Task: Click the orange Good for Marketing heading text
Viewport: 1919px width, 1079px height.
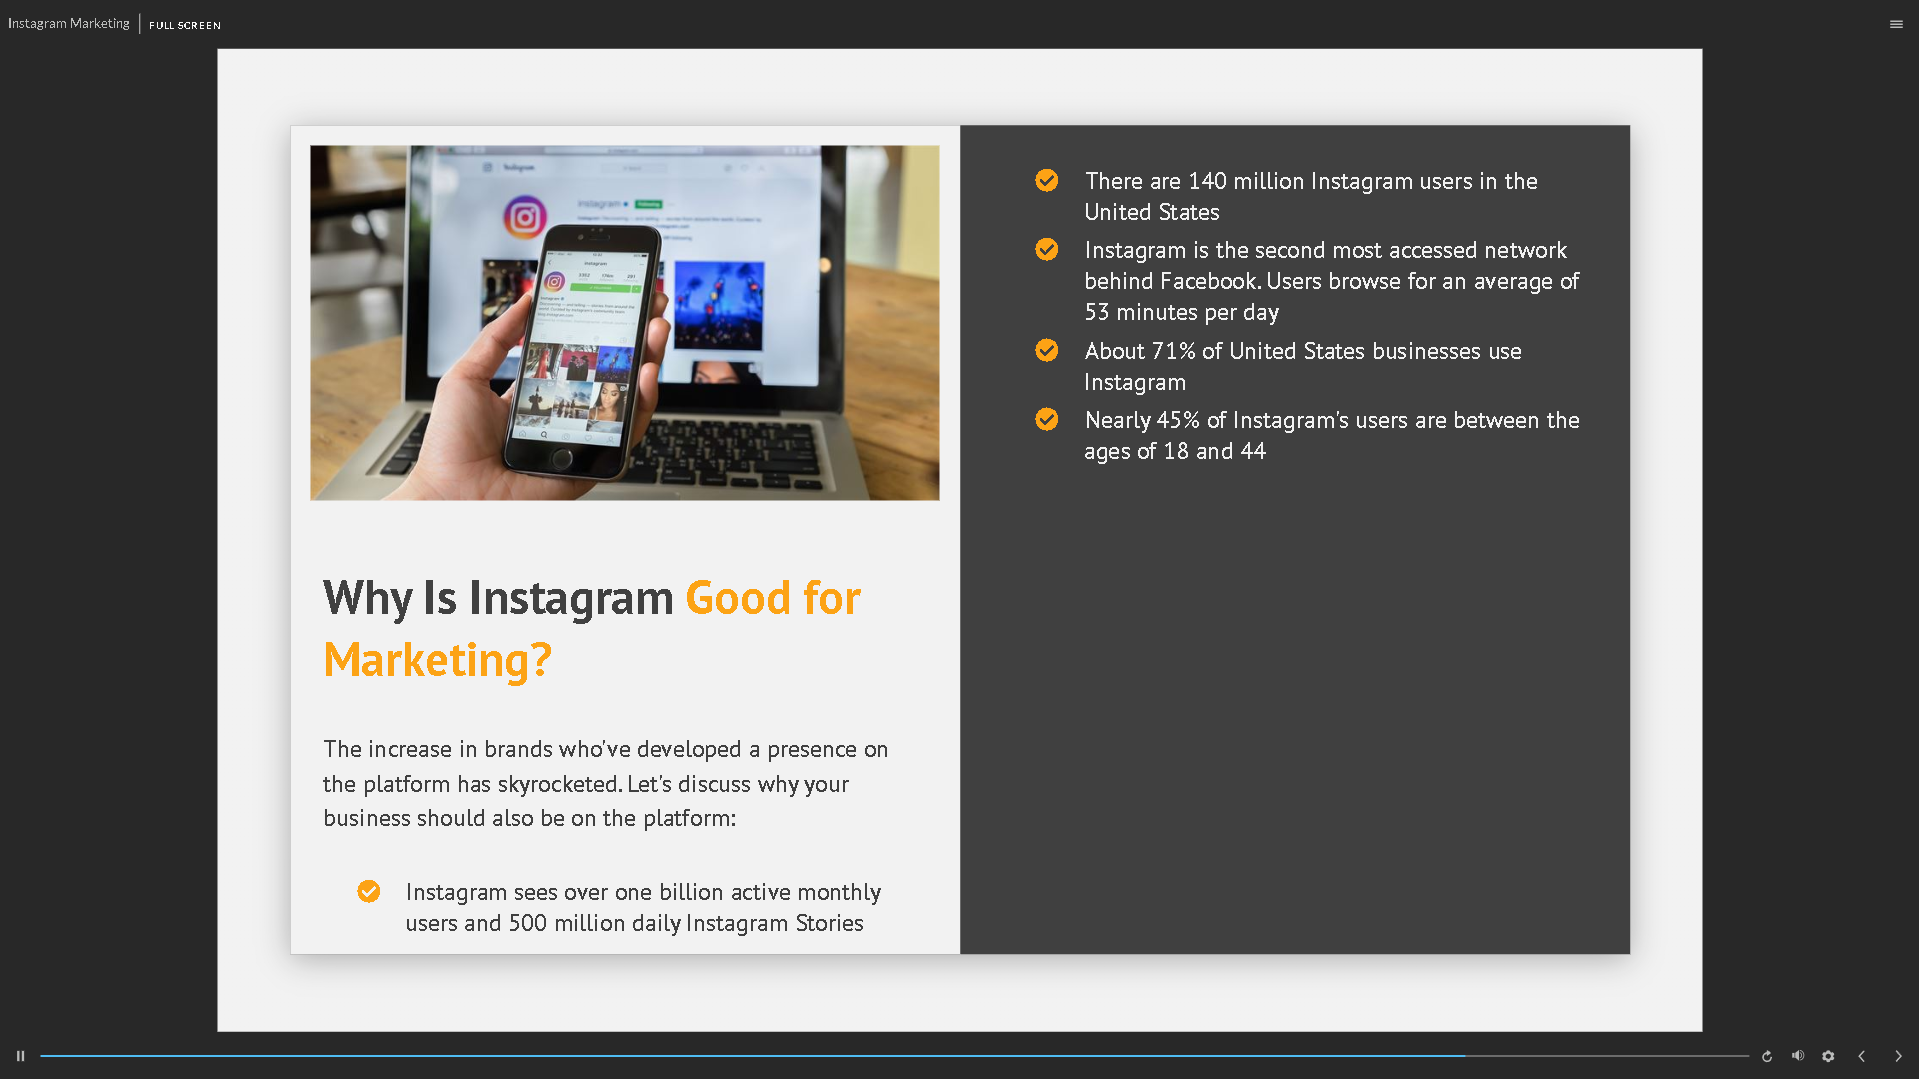Action: [772, 597]
